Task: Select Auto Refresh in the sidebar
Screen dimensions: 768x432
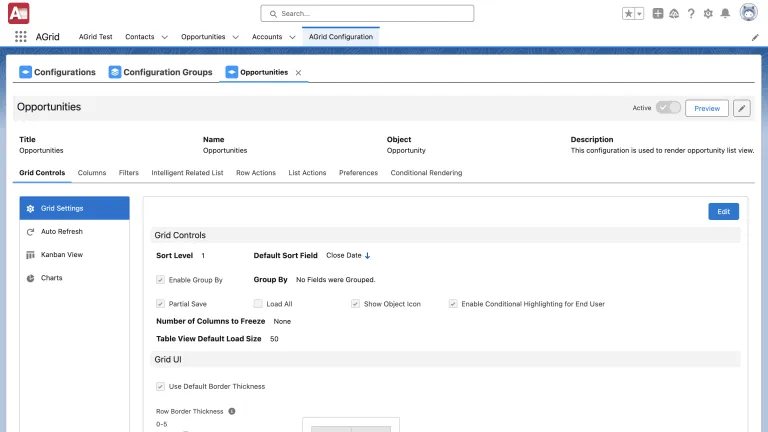Action: point(74,232)
